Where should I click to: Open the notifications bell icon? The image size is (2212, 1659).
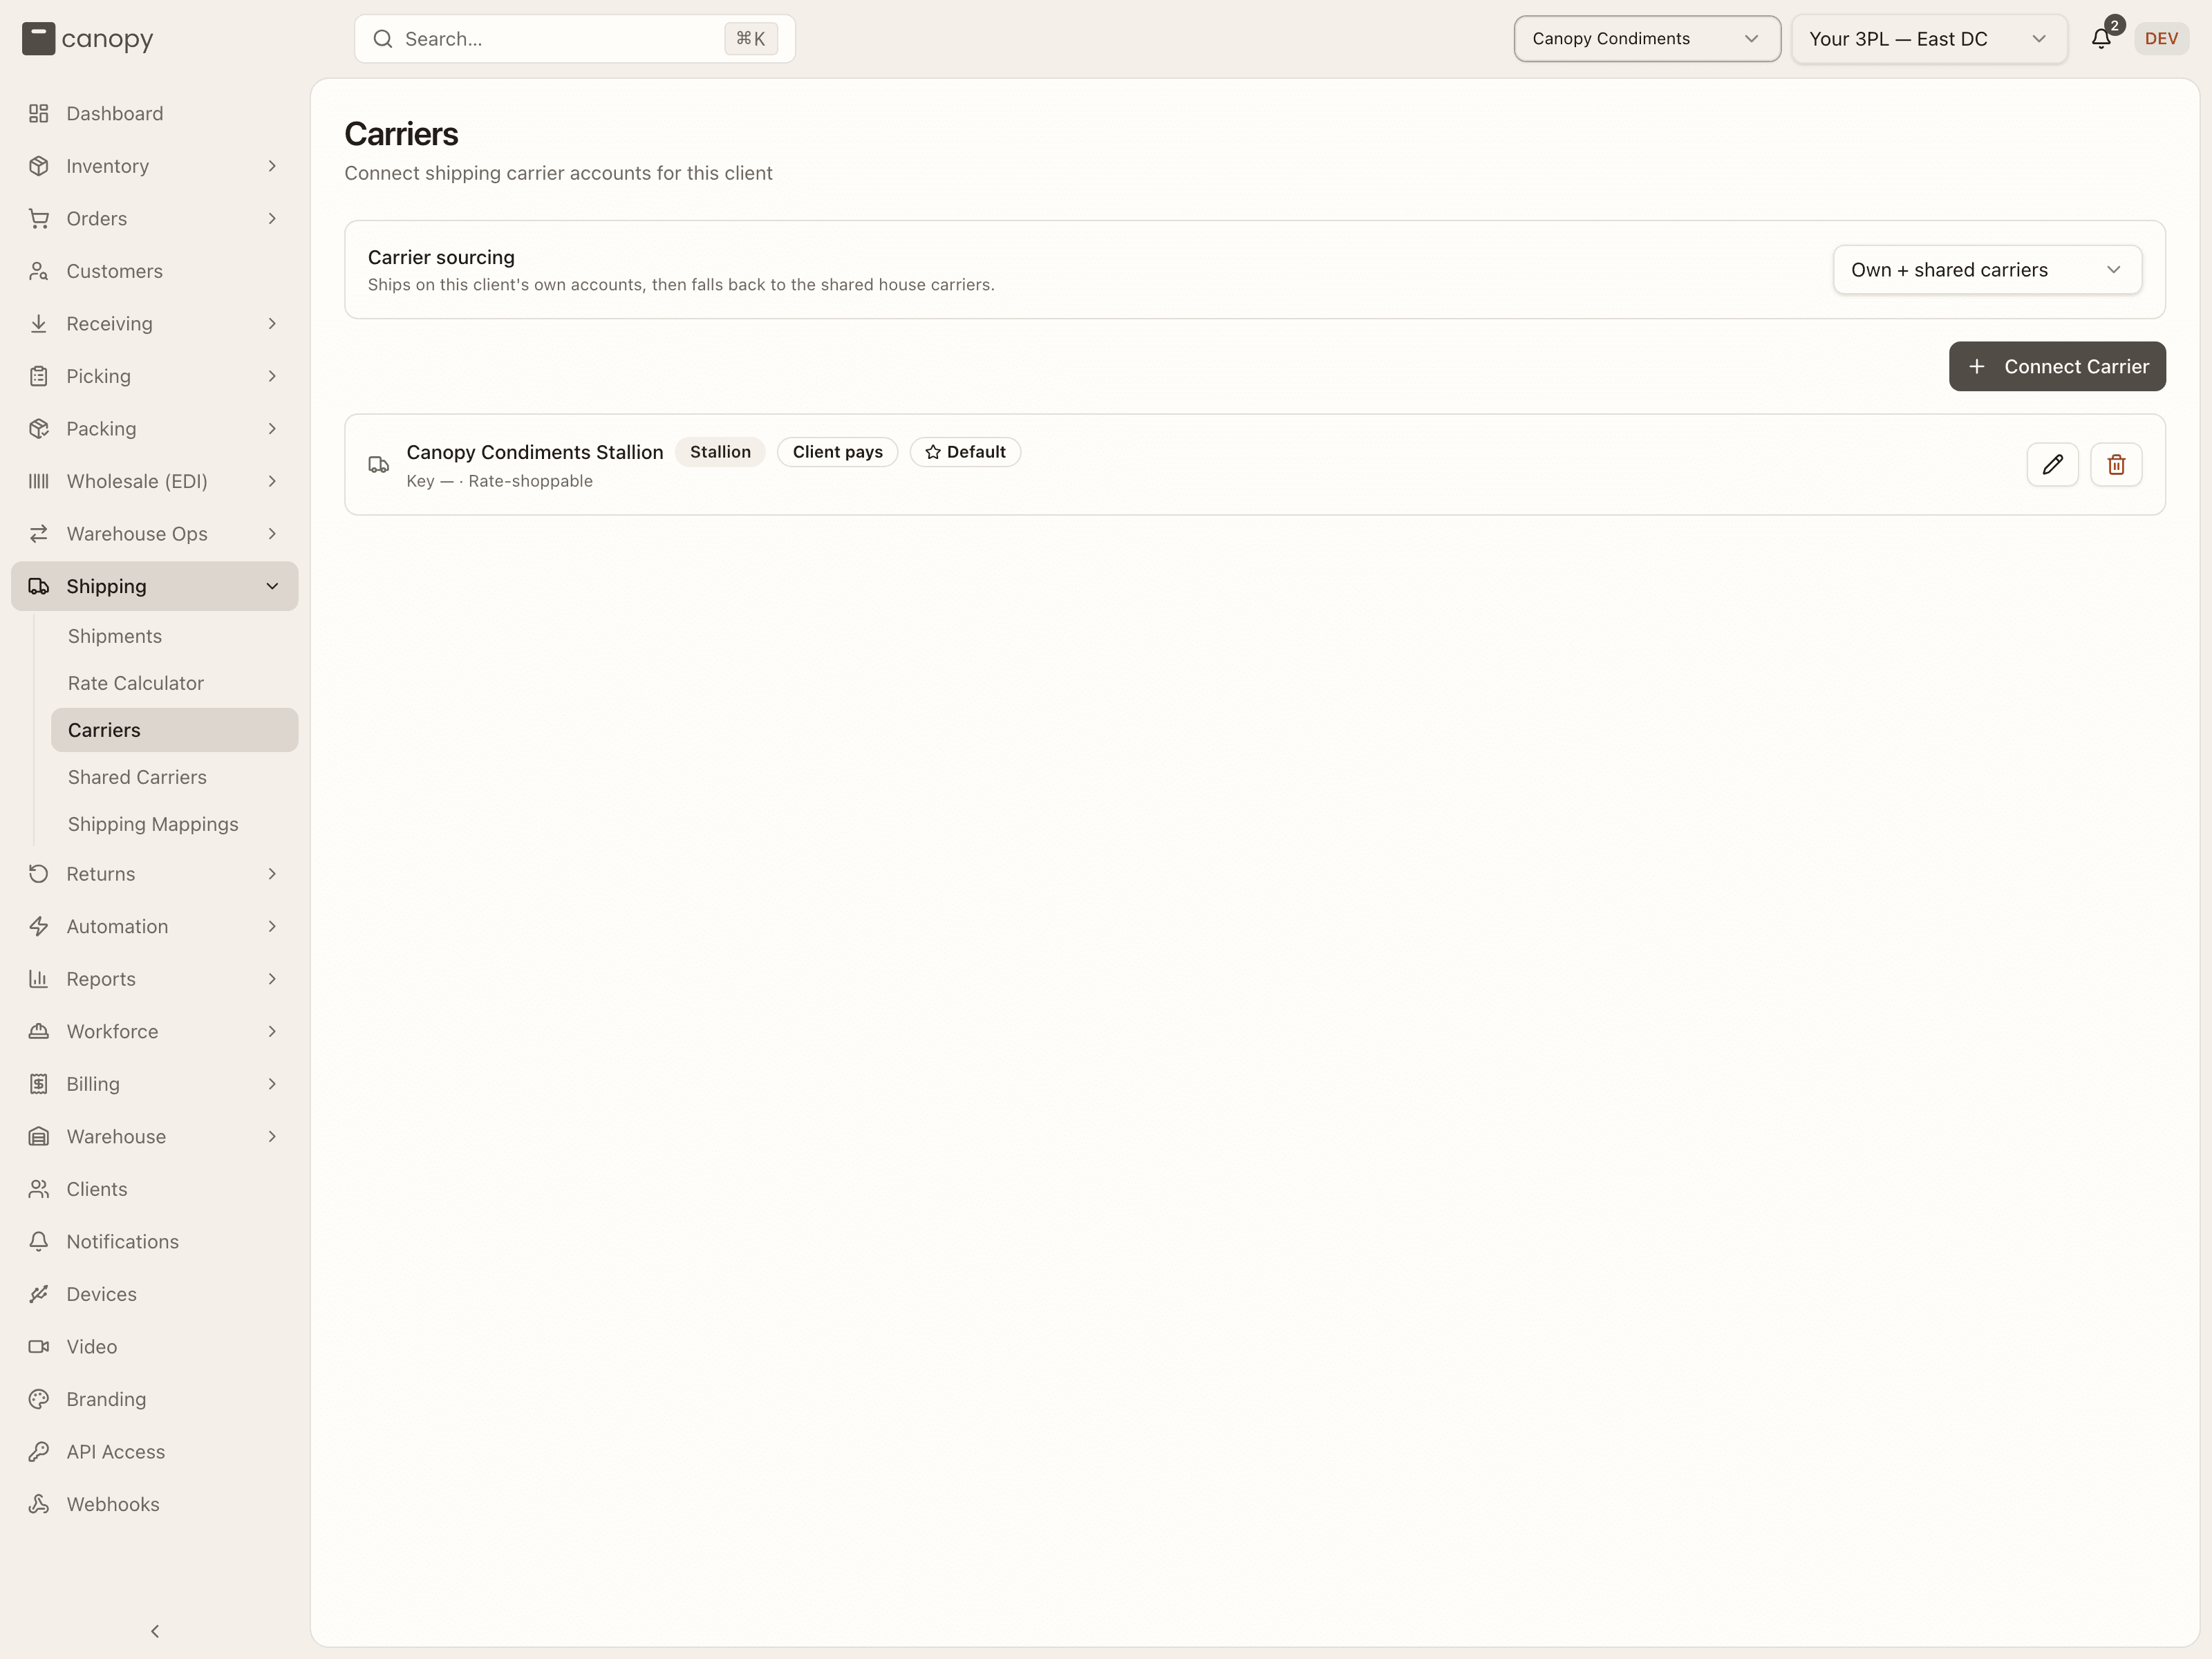tap(2101, 39)
